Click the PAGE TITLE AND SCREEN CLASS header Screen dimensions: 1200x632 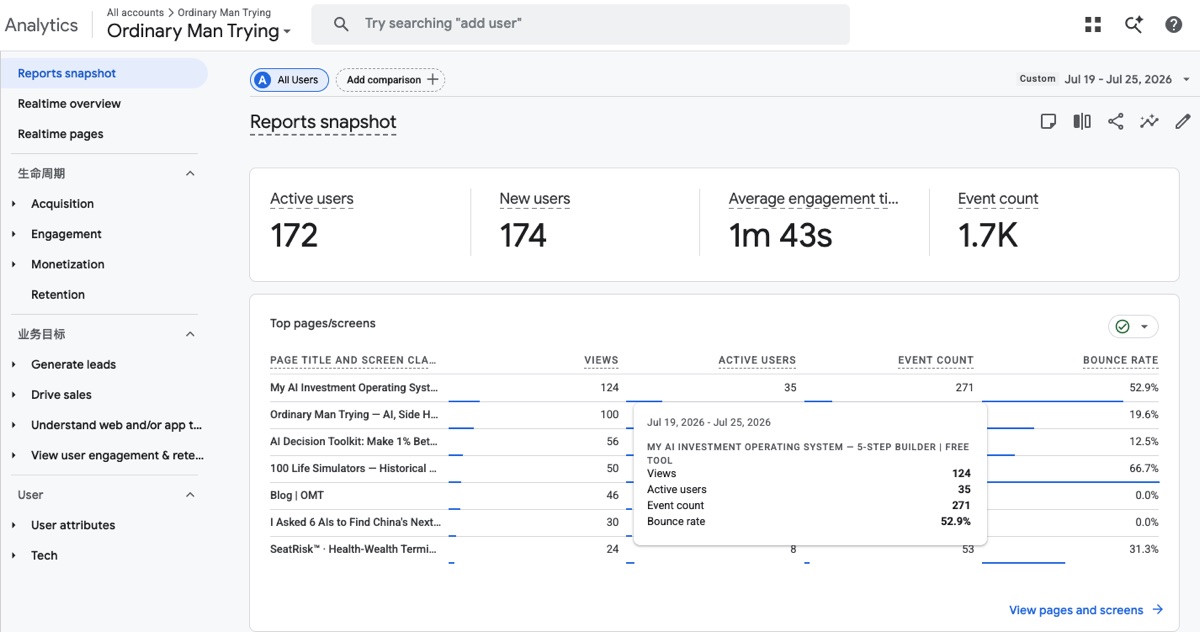coord(354,360)
